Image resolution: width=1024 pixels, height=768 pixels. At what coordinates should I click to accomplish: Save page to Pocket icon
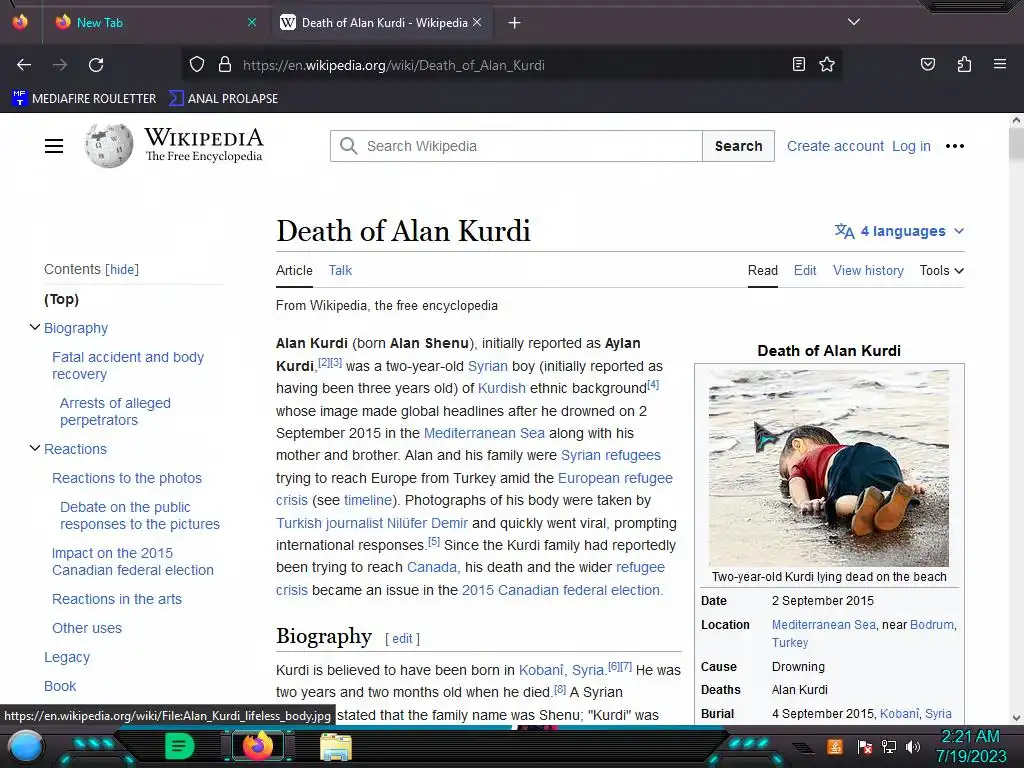pos(927,64)
